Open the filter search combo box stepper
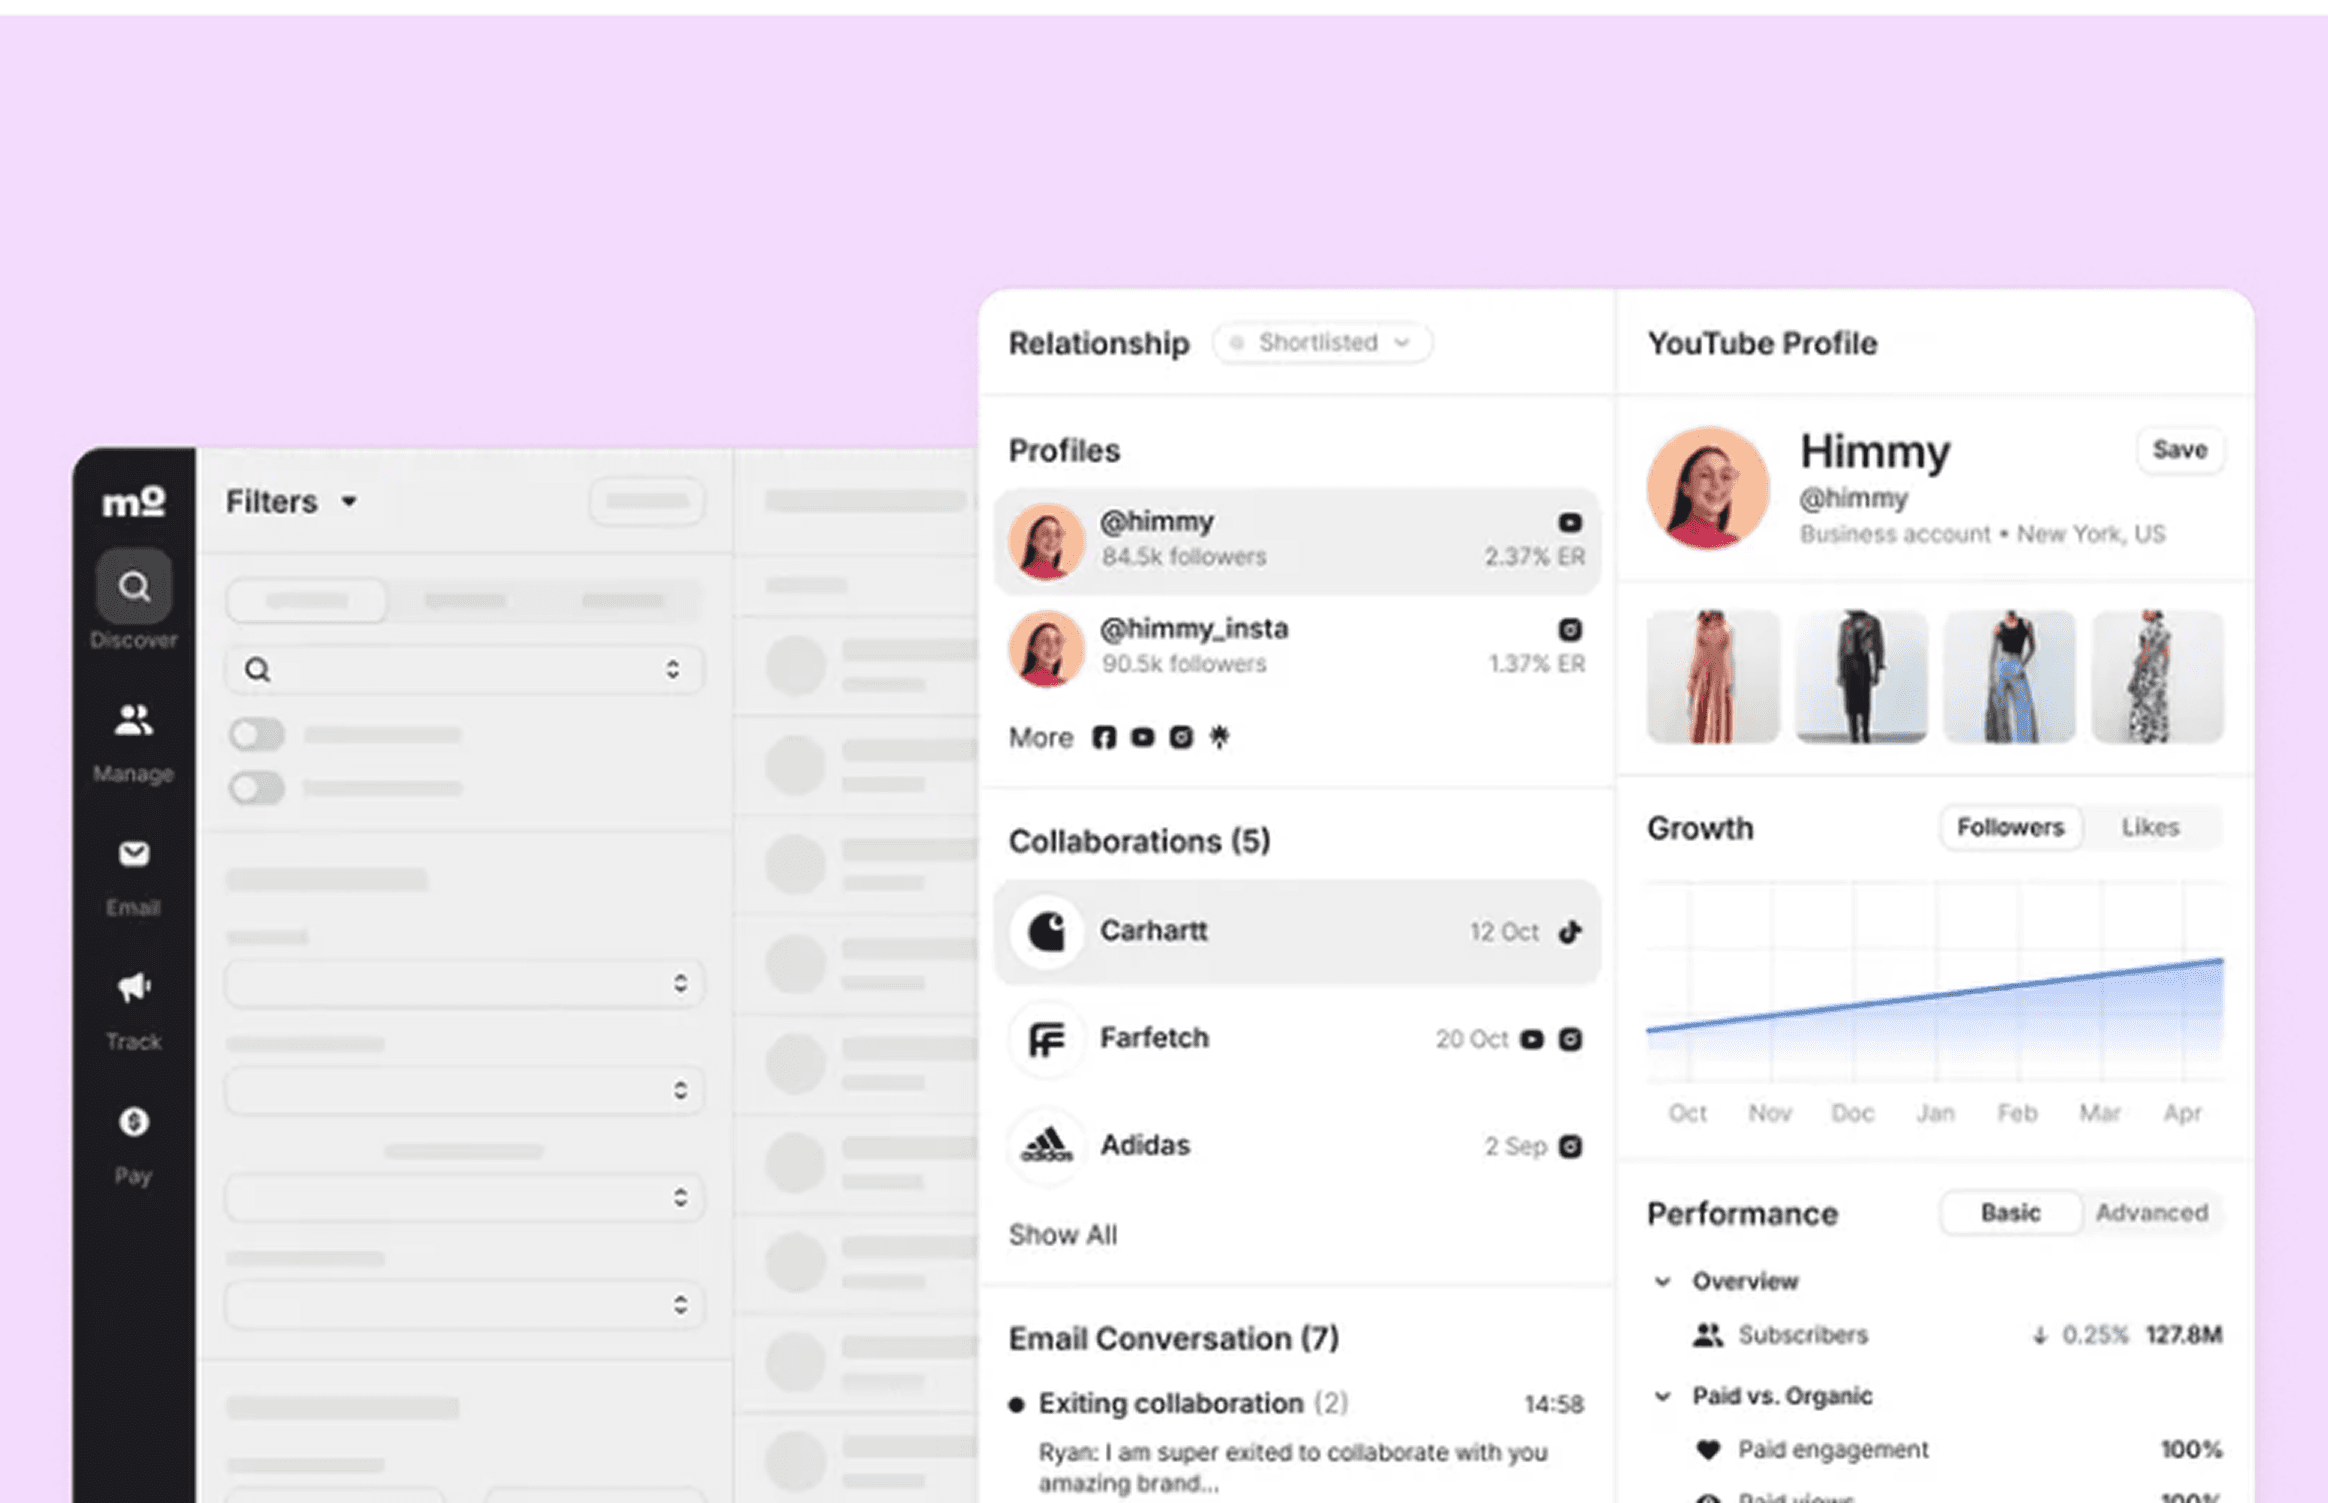This screenshot has height=1503, width=2328. pyautogui.click(x=673, y=670)
